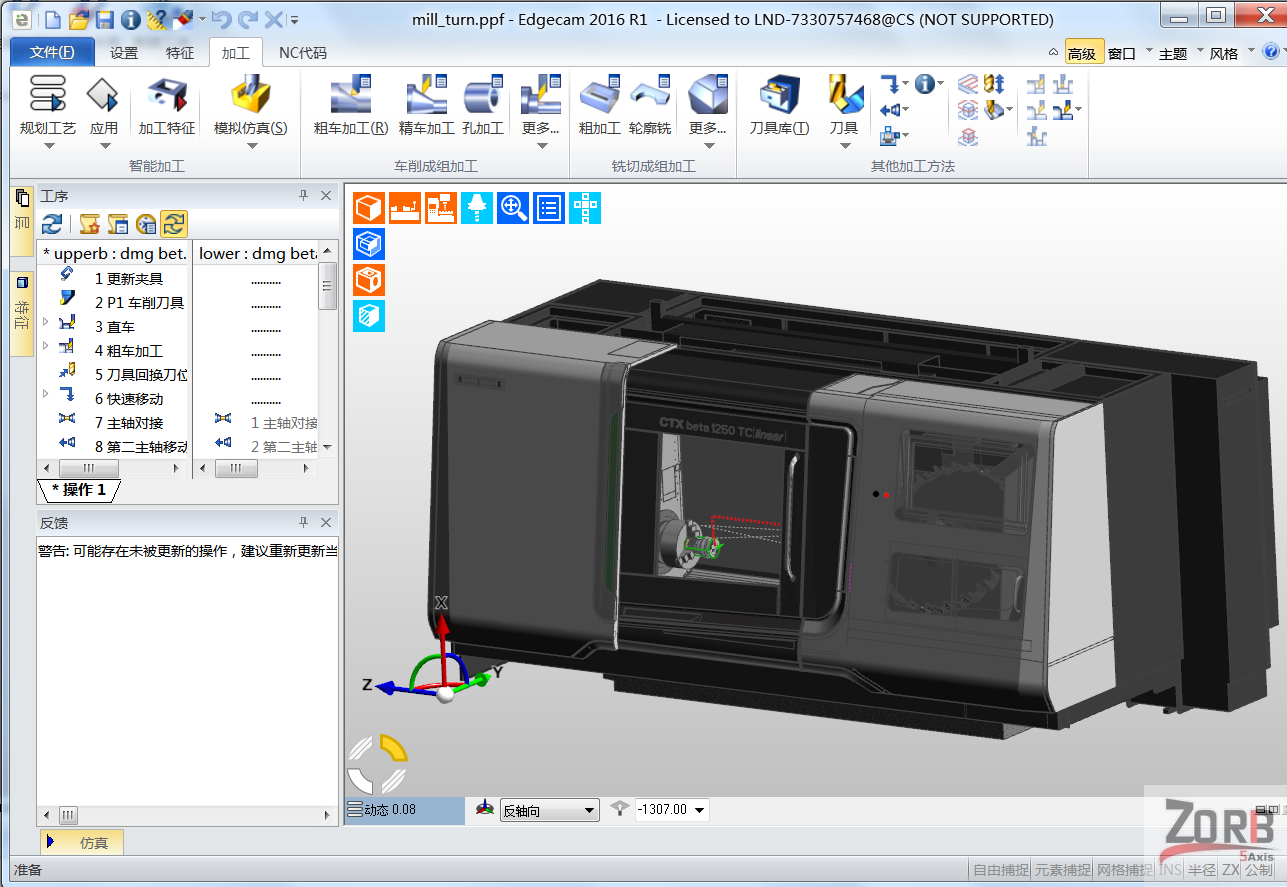Enable 网格捕捉 snapping in the status bar
The image size is (1287, 887).
[x=1123, y=870]
